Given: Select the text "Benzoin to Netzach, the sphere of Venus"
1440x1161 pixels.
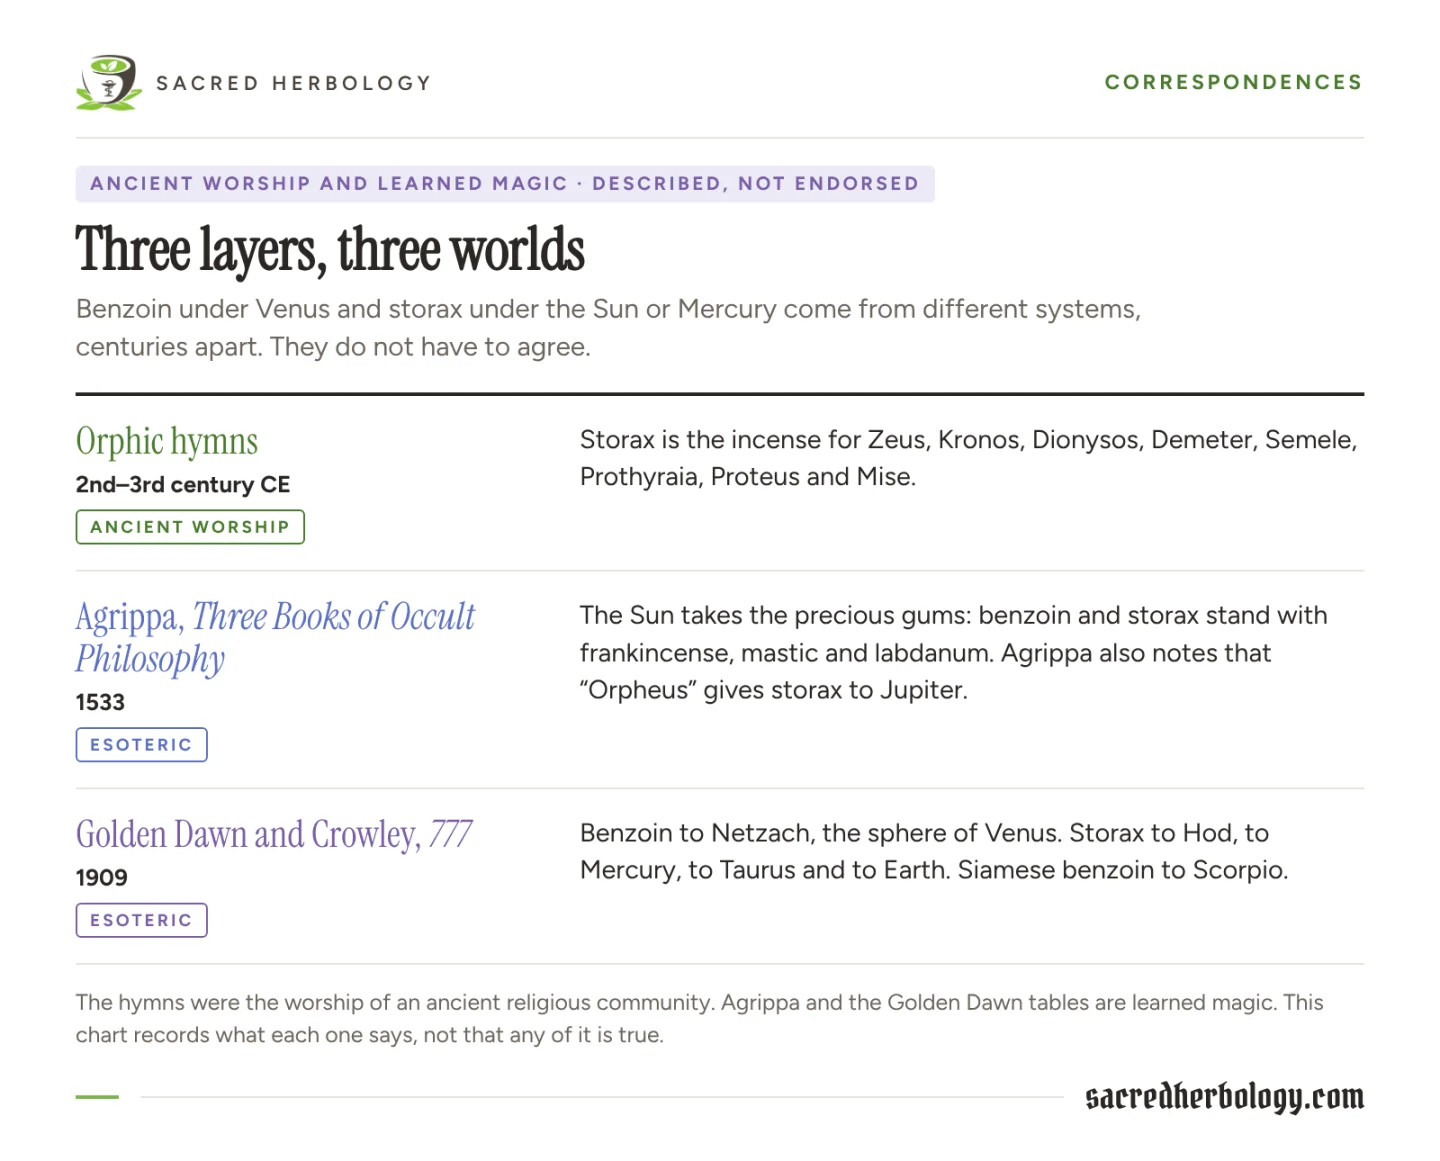Looking at the screenshot, I should [821, 833].
